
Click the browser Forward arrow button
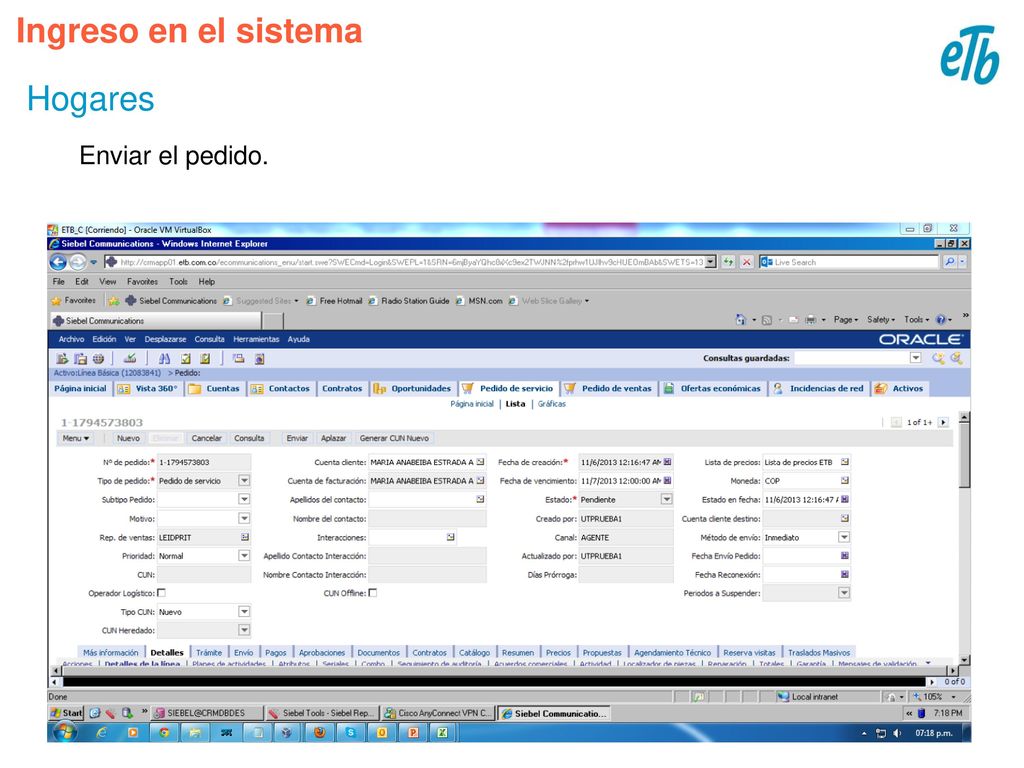pyautogui.click(x=77, y=263)
